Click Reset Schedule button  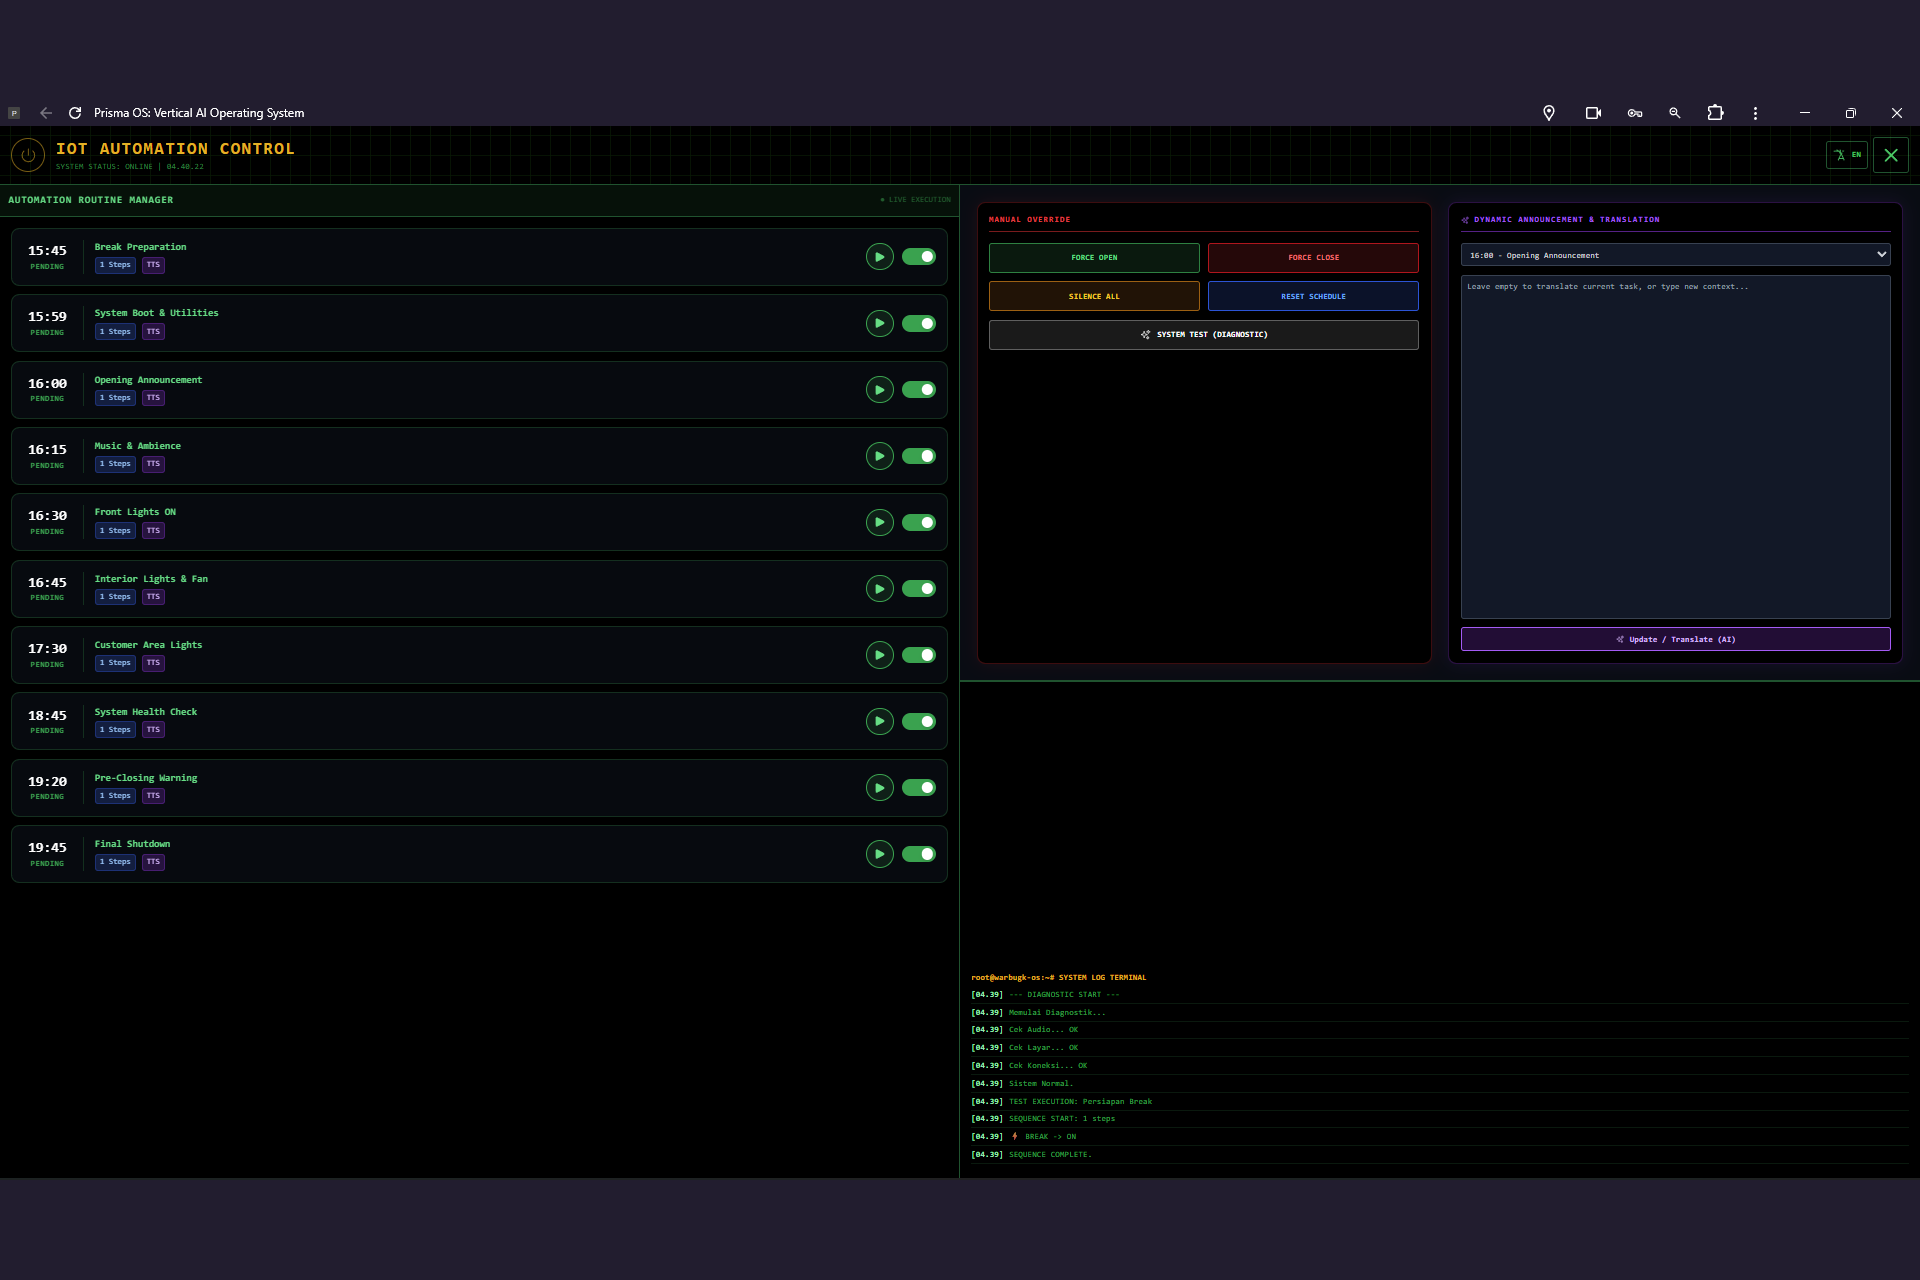(1312, 296)
